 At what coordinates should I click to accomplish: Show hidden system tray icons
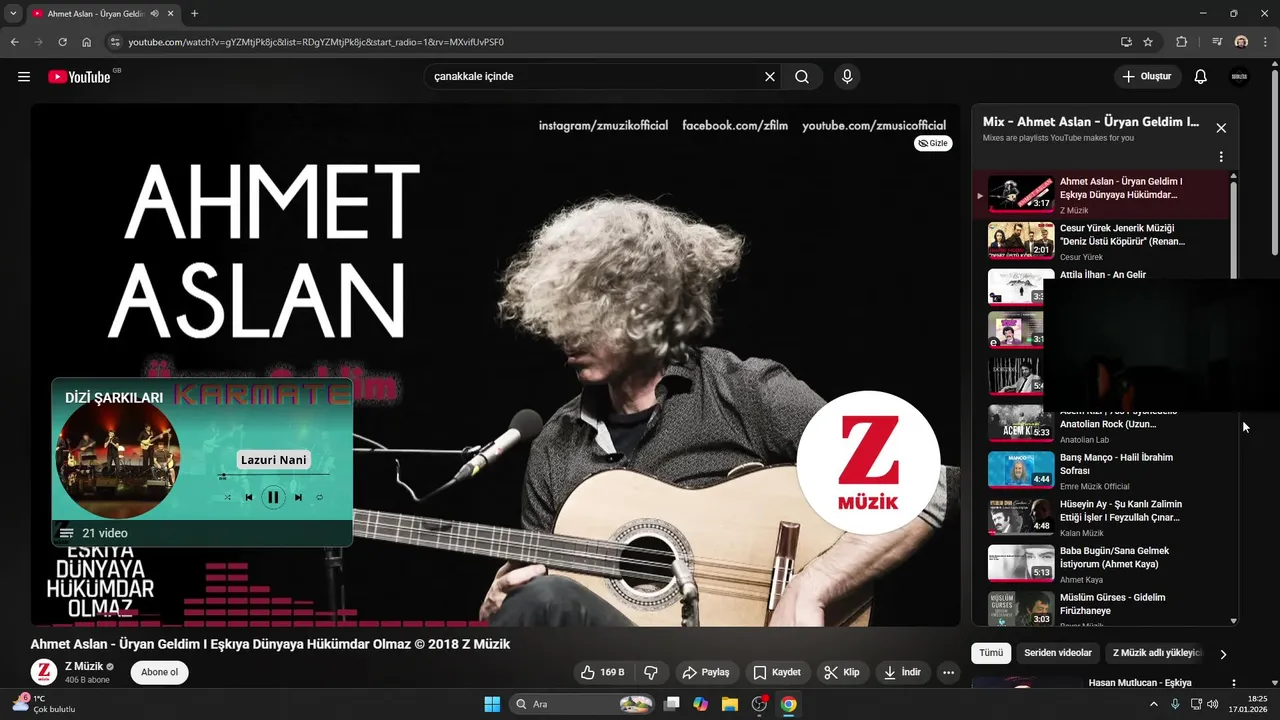coord(1155,704)
